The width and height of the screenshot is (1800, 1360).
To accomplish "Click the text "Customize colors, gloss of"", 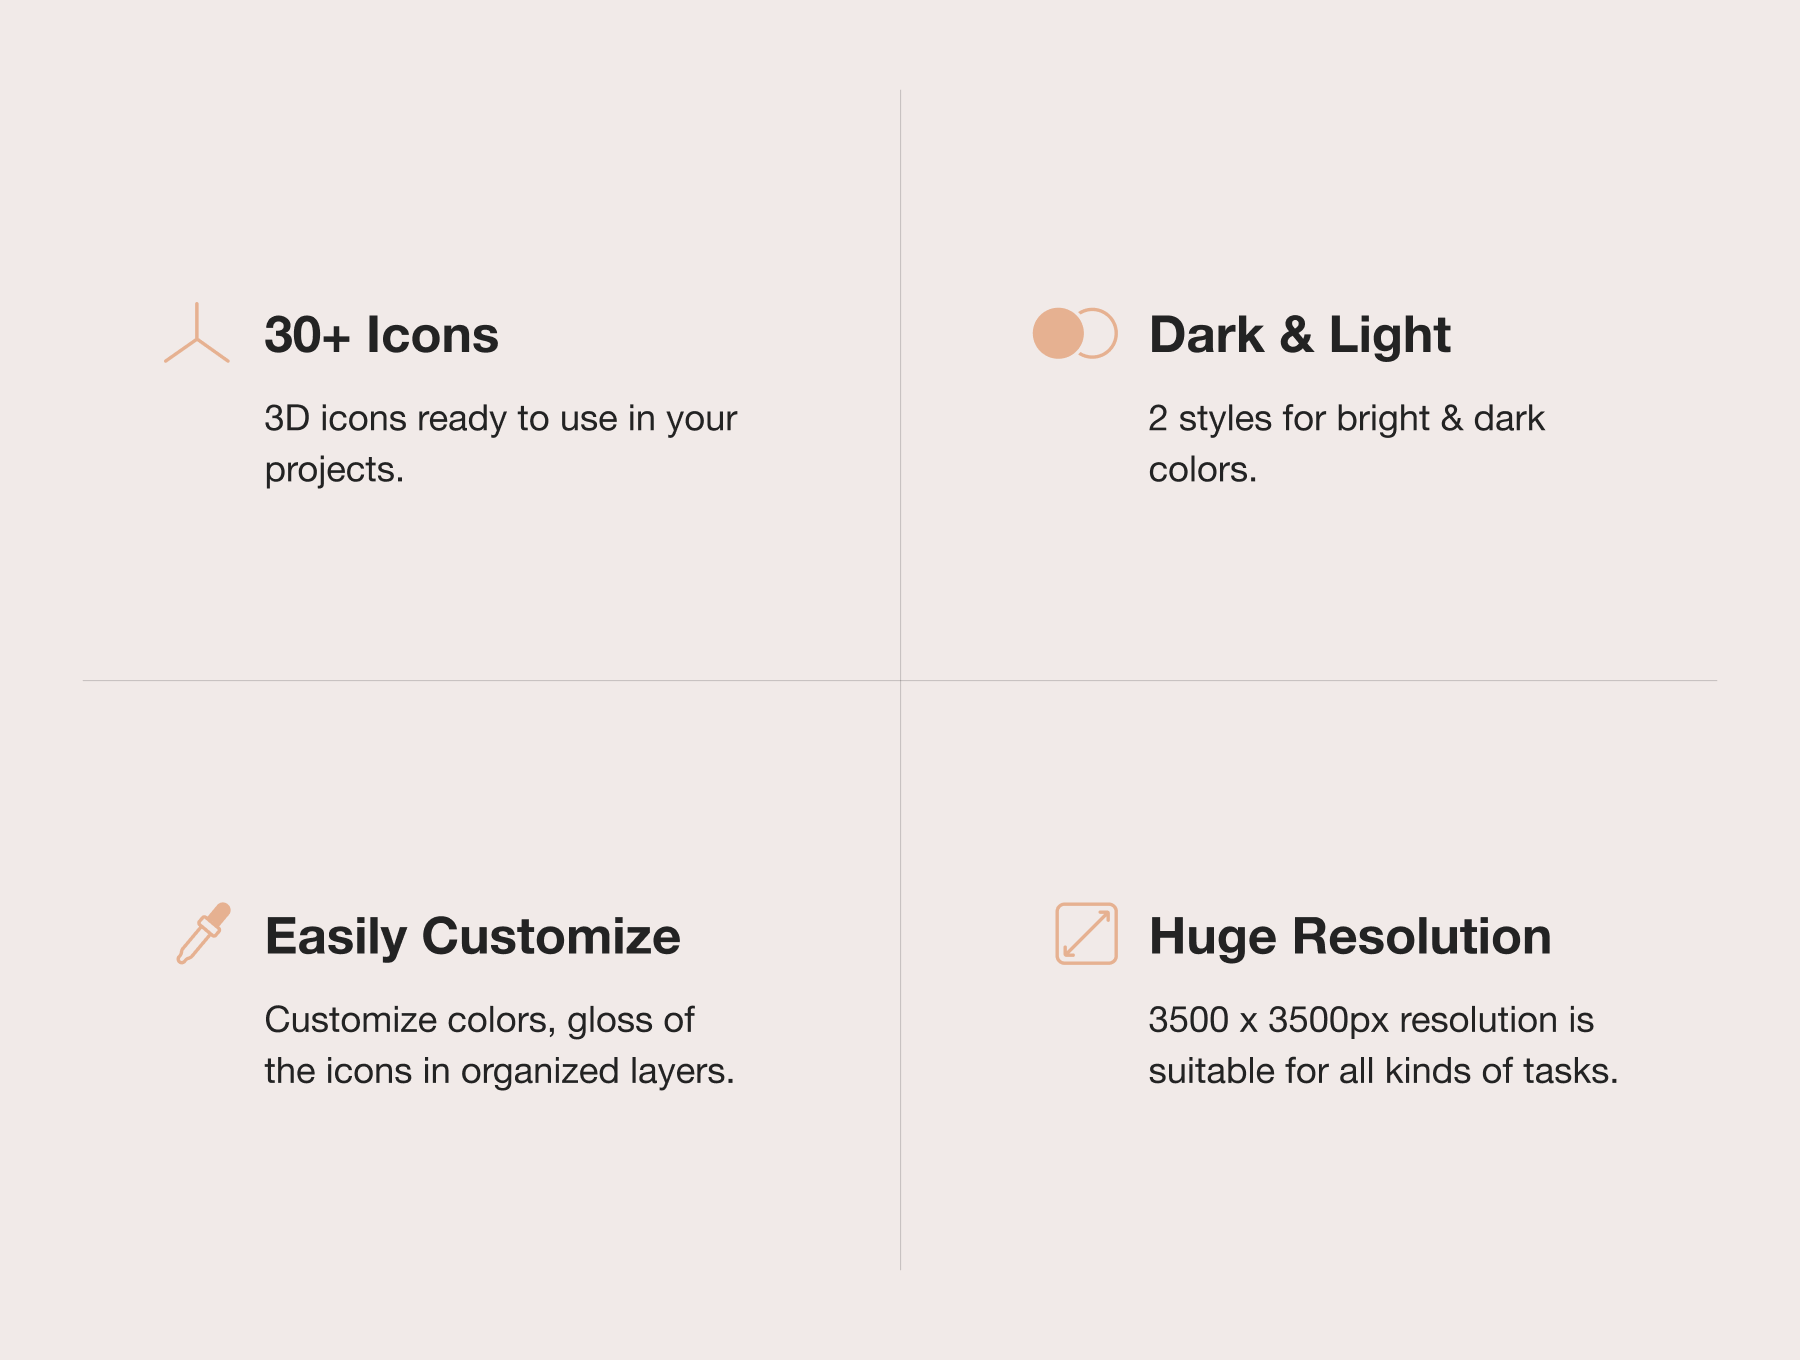I will coord(479,1020).
